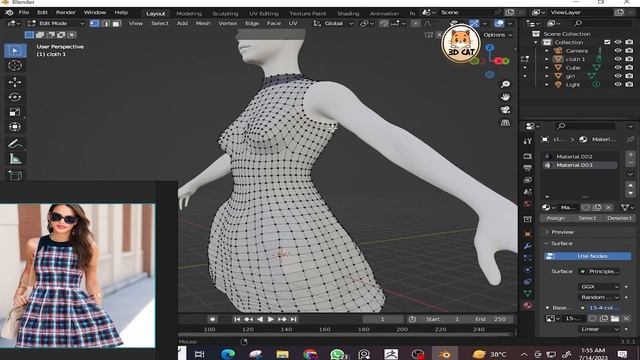640x360 pixels.
Task: Open the Mesh menu
Action: 203,24
